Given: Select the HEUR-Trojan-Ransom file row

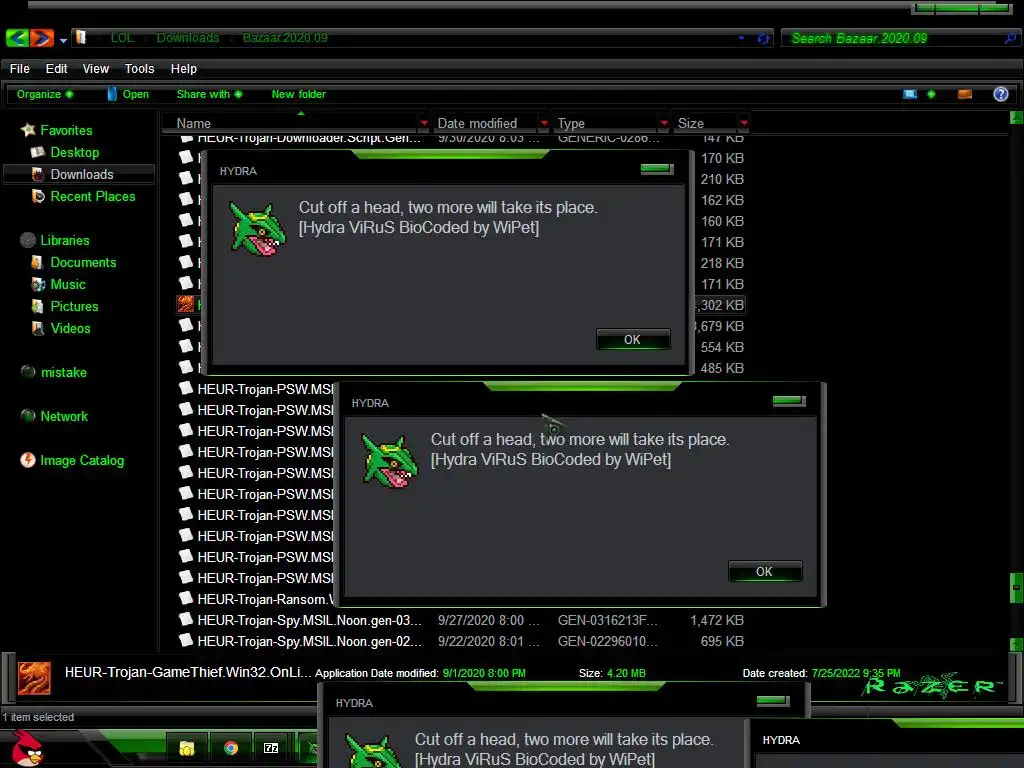Looking at the screenshot, I should coord(255,599).
